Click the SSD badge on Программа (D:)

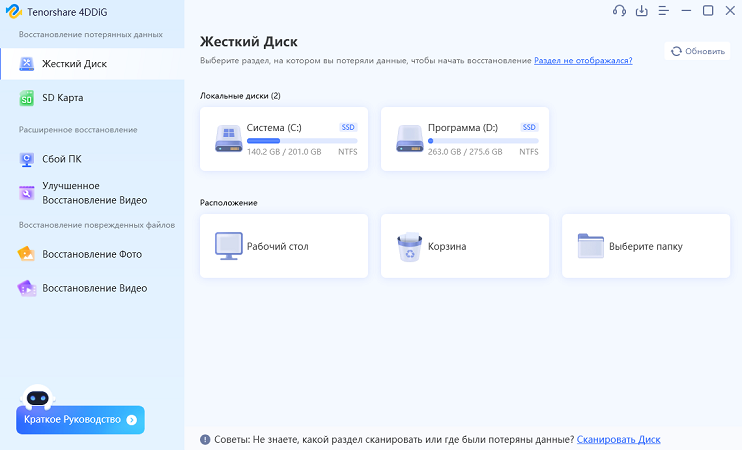529,127
